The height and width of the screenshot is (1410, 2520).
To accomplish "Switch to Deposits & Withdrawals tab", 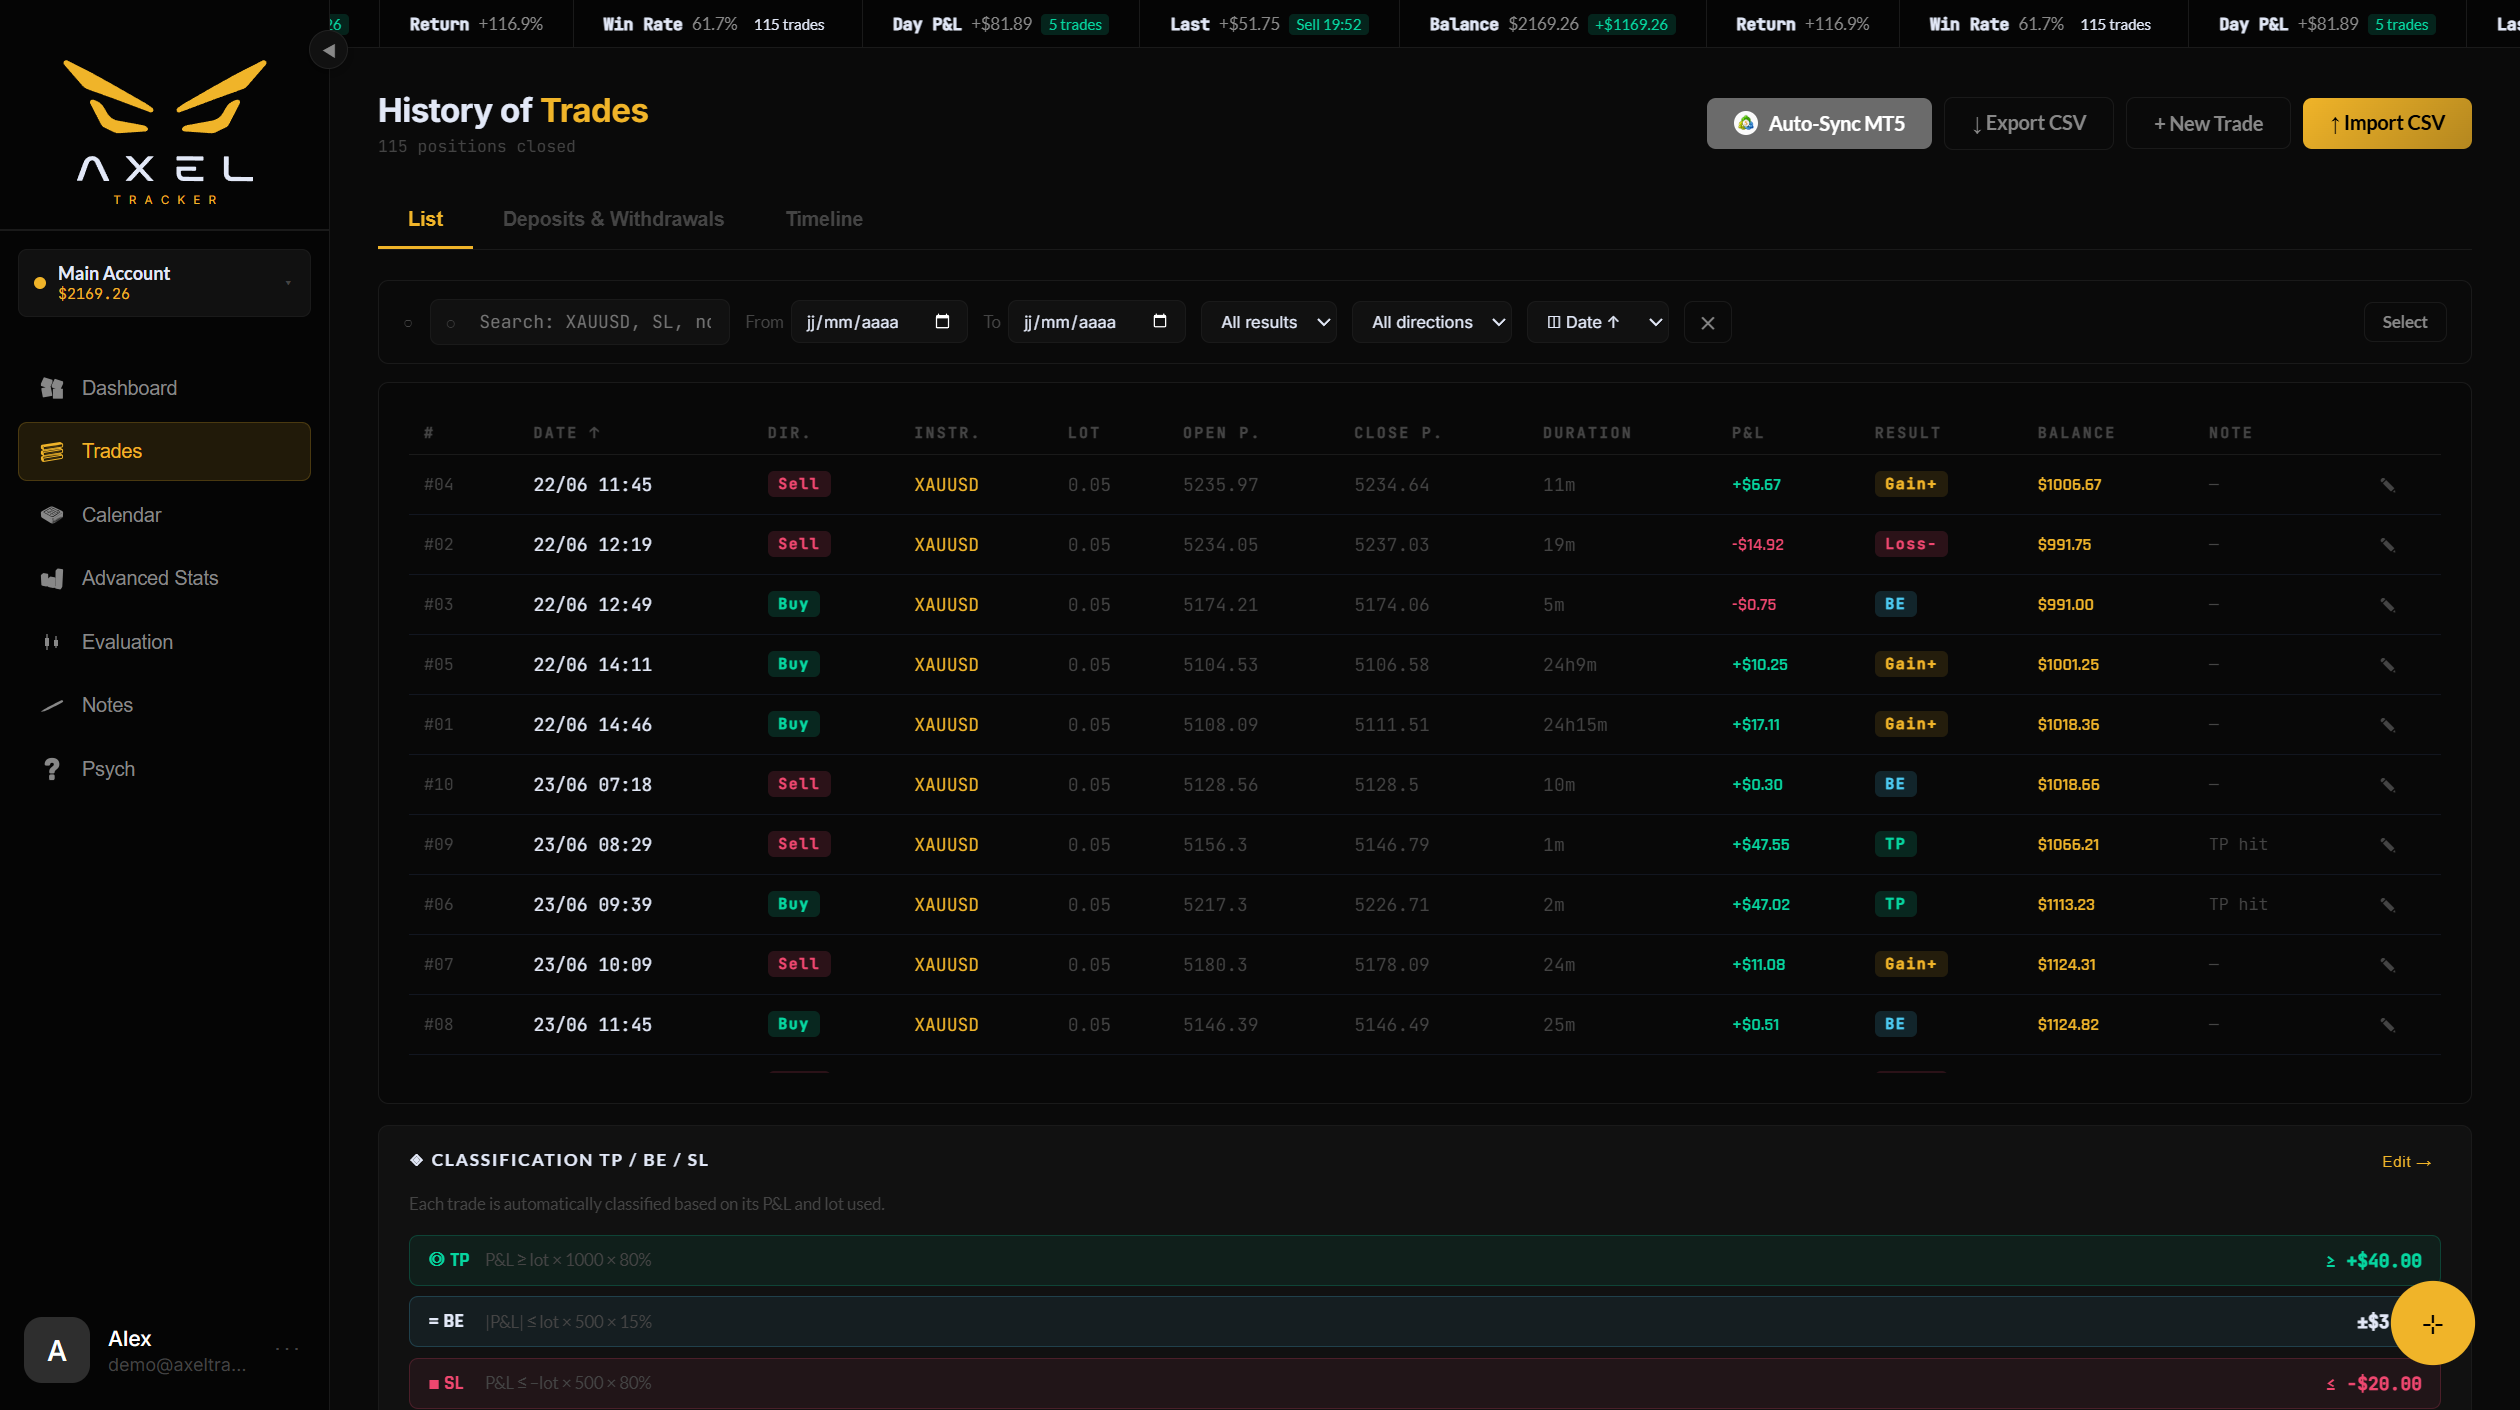I will [x=613, y=219].
